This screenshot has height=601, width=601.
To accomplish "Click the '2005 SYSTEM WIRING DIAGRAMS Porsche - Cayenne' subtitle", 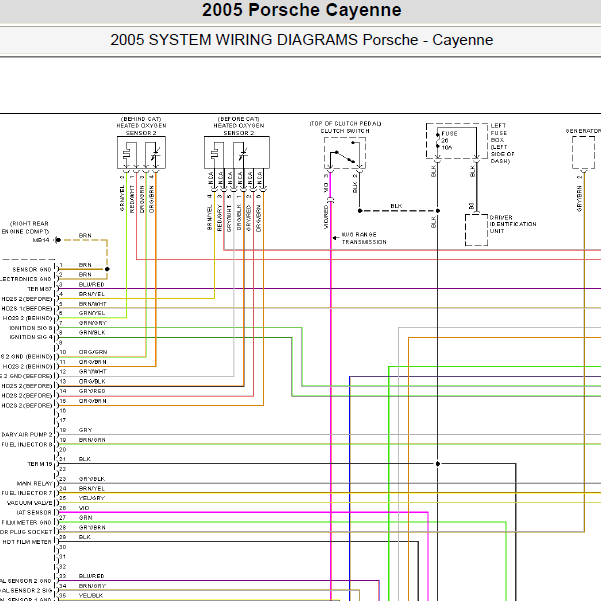I will [x=301, y=40].
